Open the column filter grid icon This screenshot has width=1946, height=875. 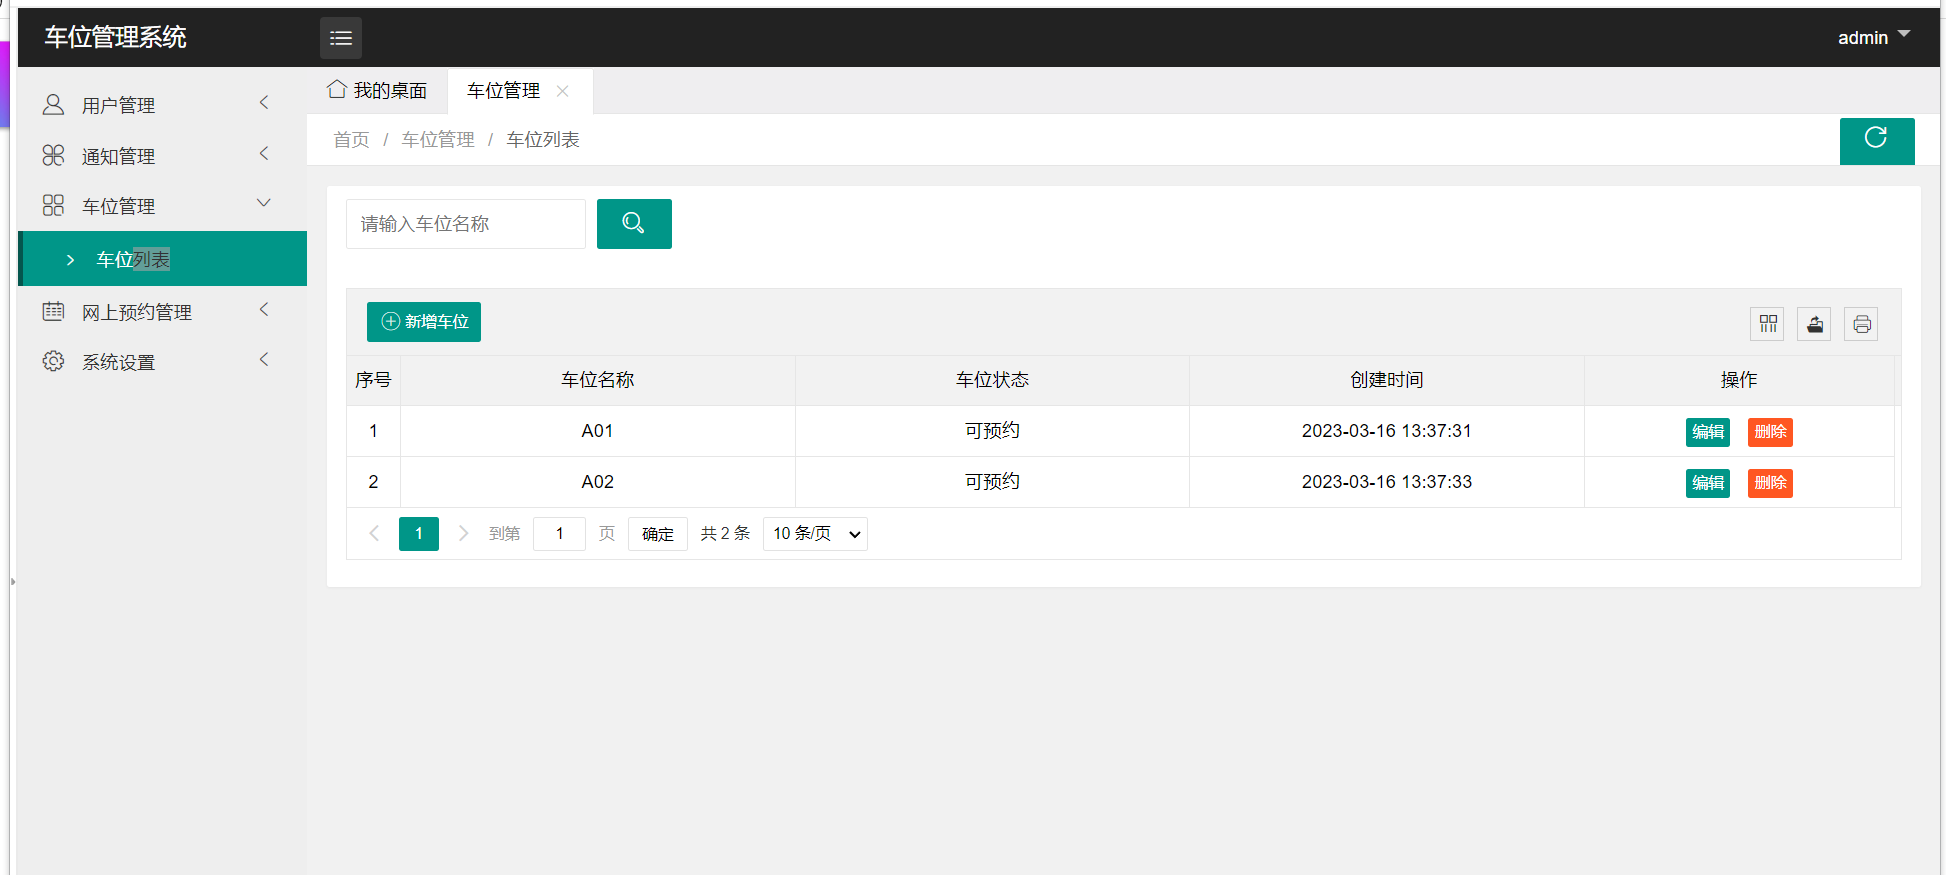tap(1767, 324)
